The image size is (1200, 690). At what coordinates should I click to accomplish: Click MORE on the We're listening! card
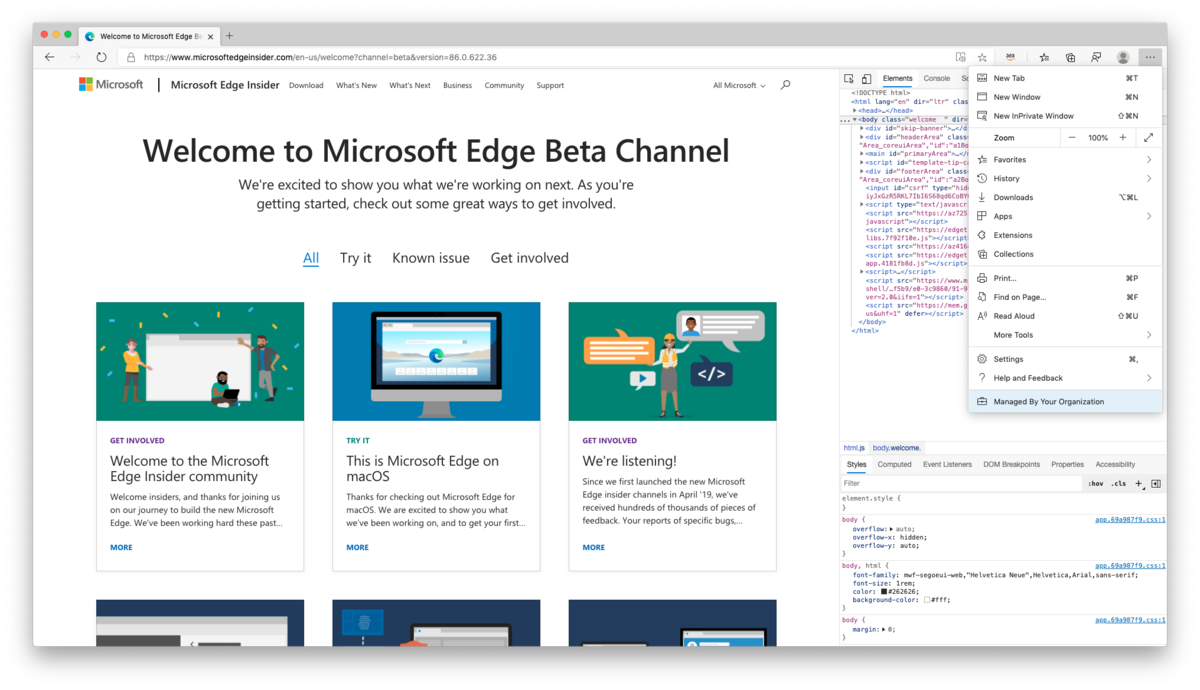(593, 547)
